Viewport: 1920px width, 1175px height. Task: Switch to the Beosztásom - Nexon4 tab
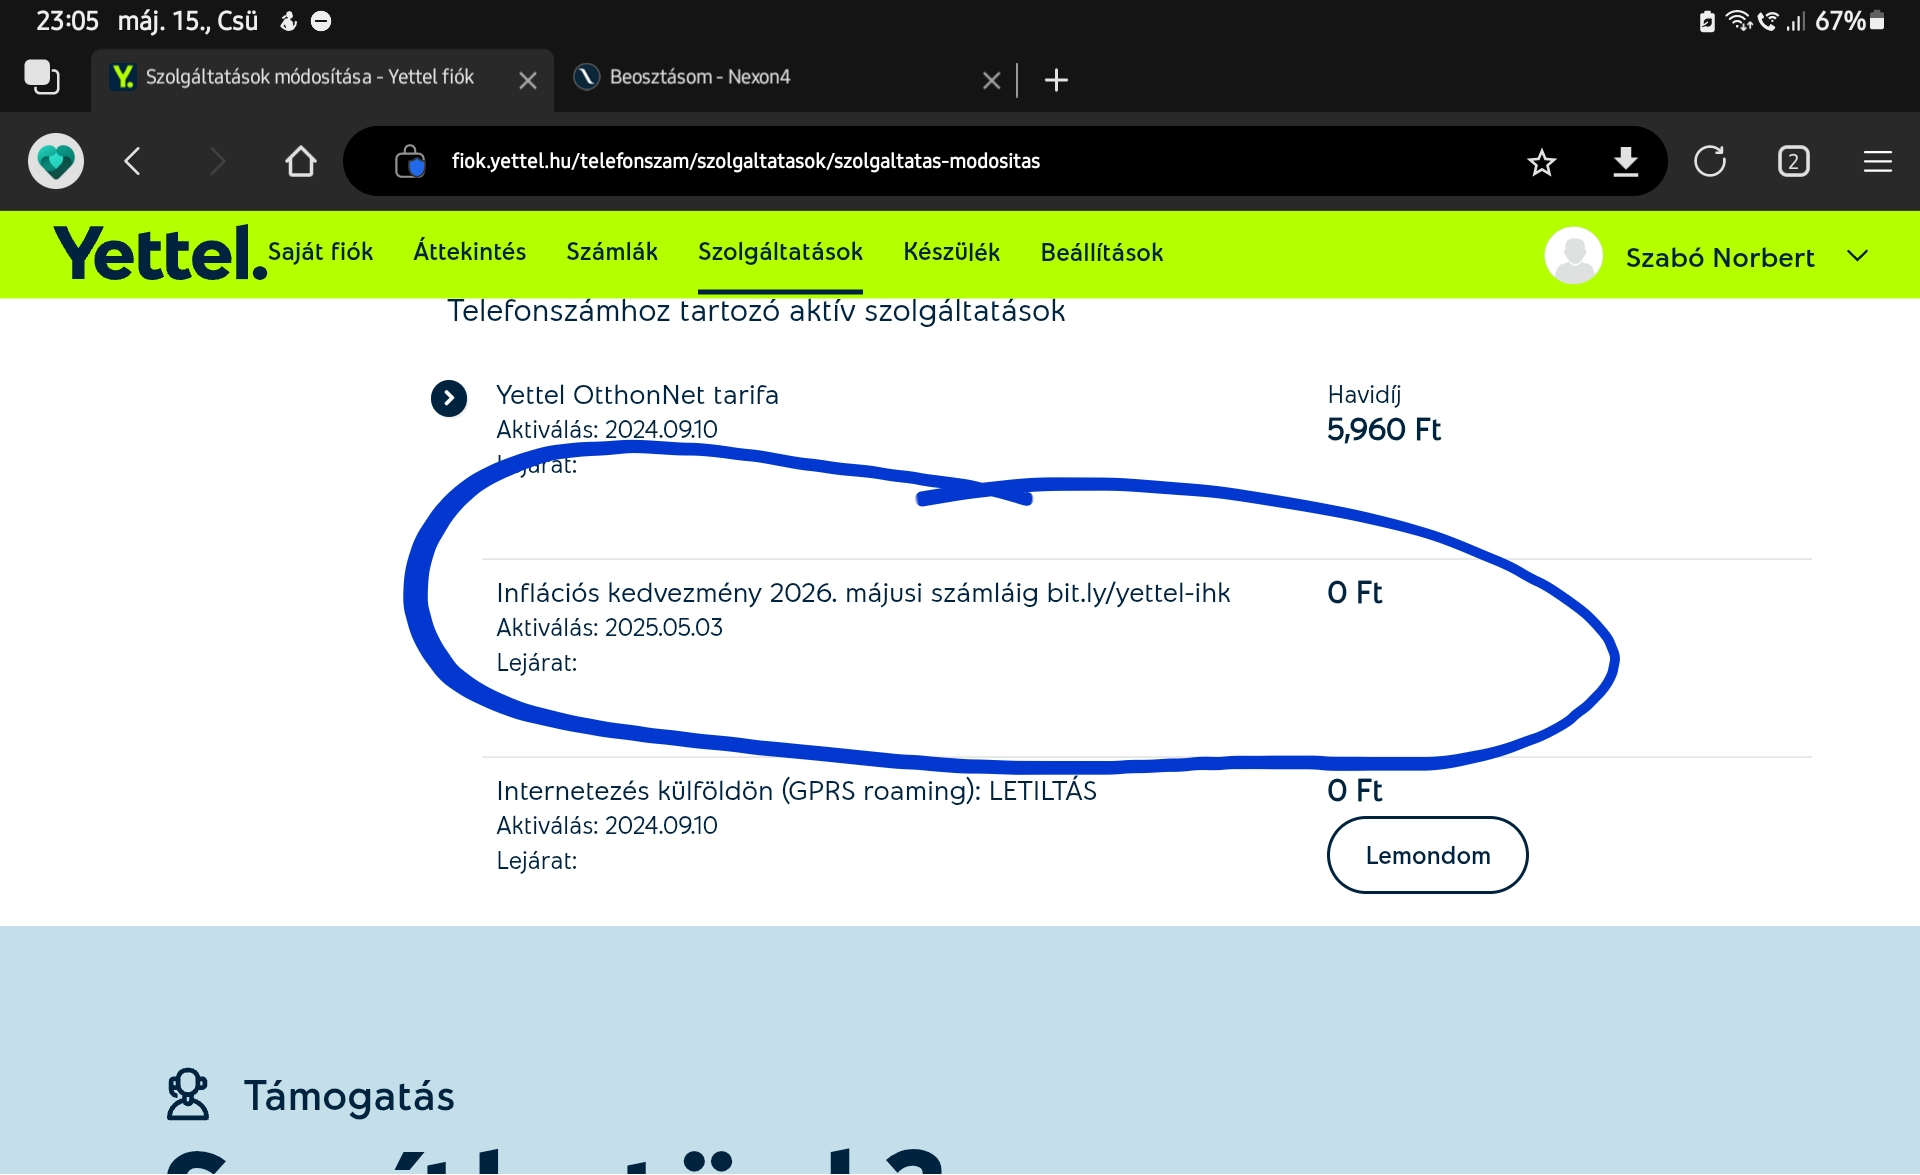click(700, 77)
